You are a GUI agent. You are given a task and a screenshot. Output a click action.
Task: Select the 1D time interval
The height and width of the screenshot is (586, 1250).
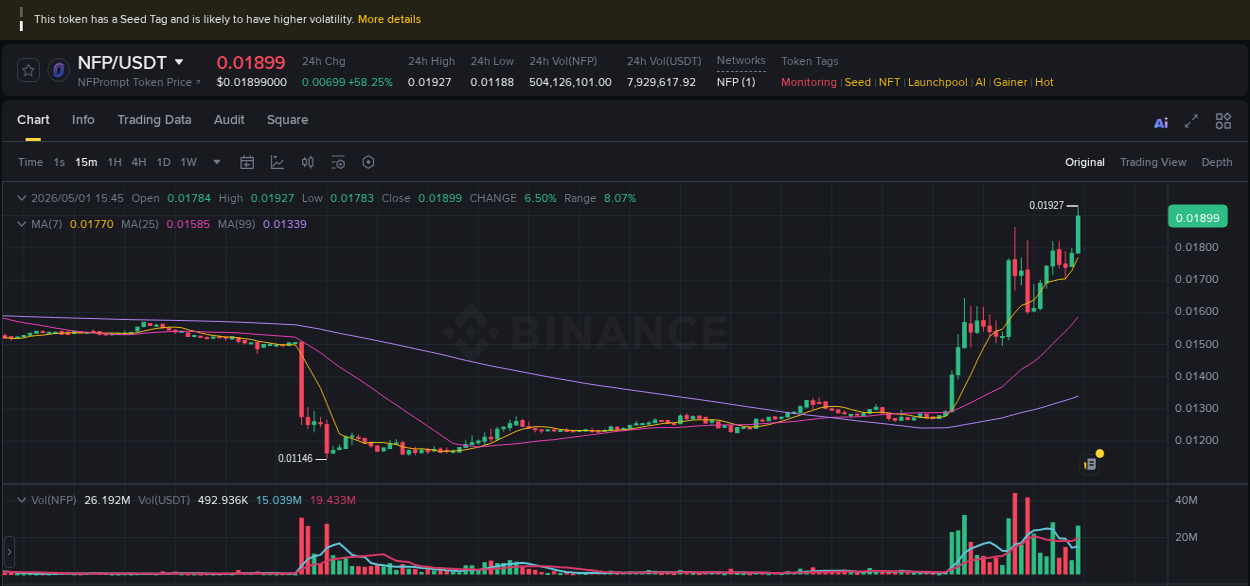[x=163, y=162]
